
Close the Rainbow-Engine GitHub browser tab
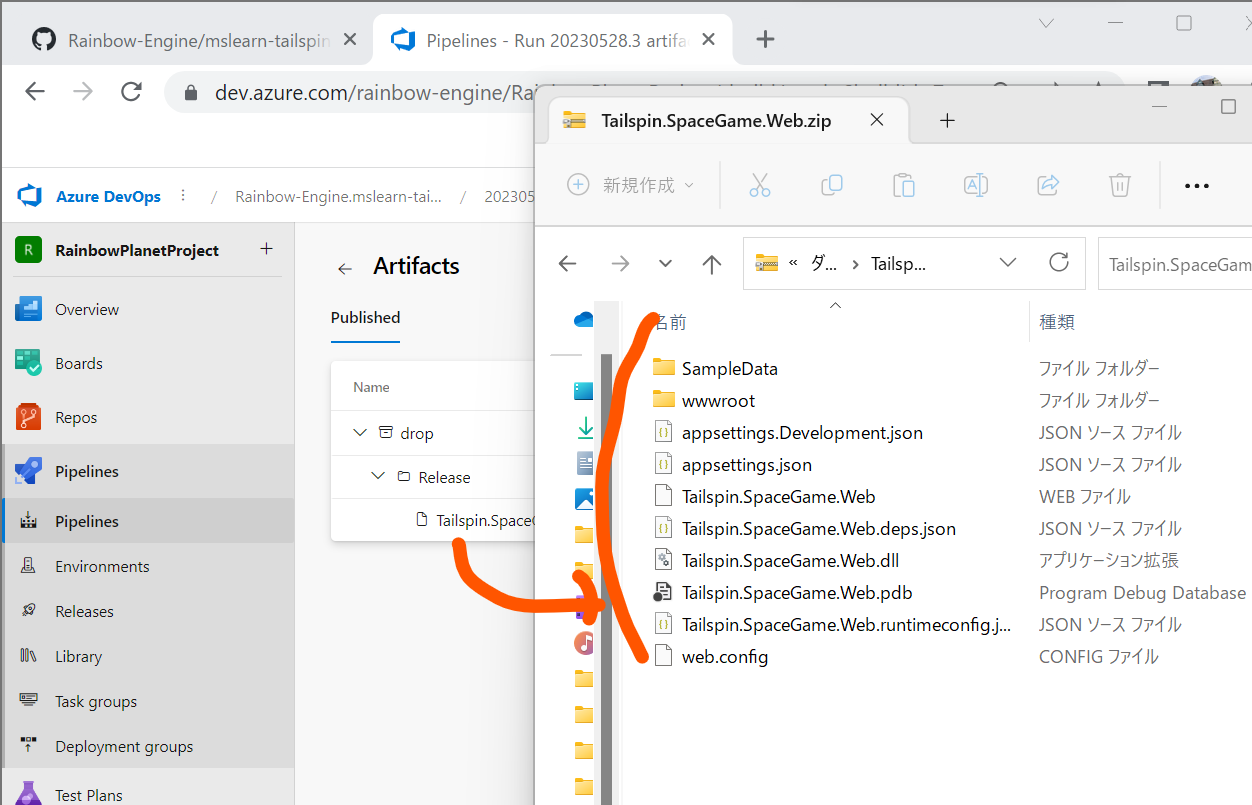(x=350, y=40)
